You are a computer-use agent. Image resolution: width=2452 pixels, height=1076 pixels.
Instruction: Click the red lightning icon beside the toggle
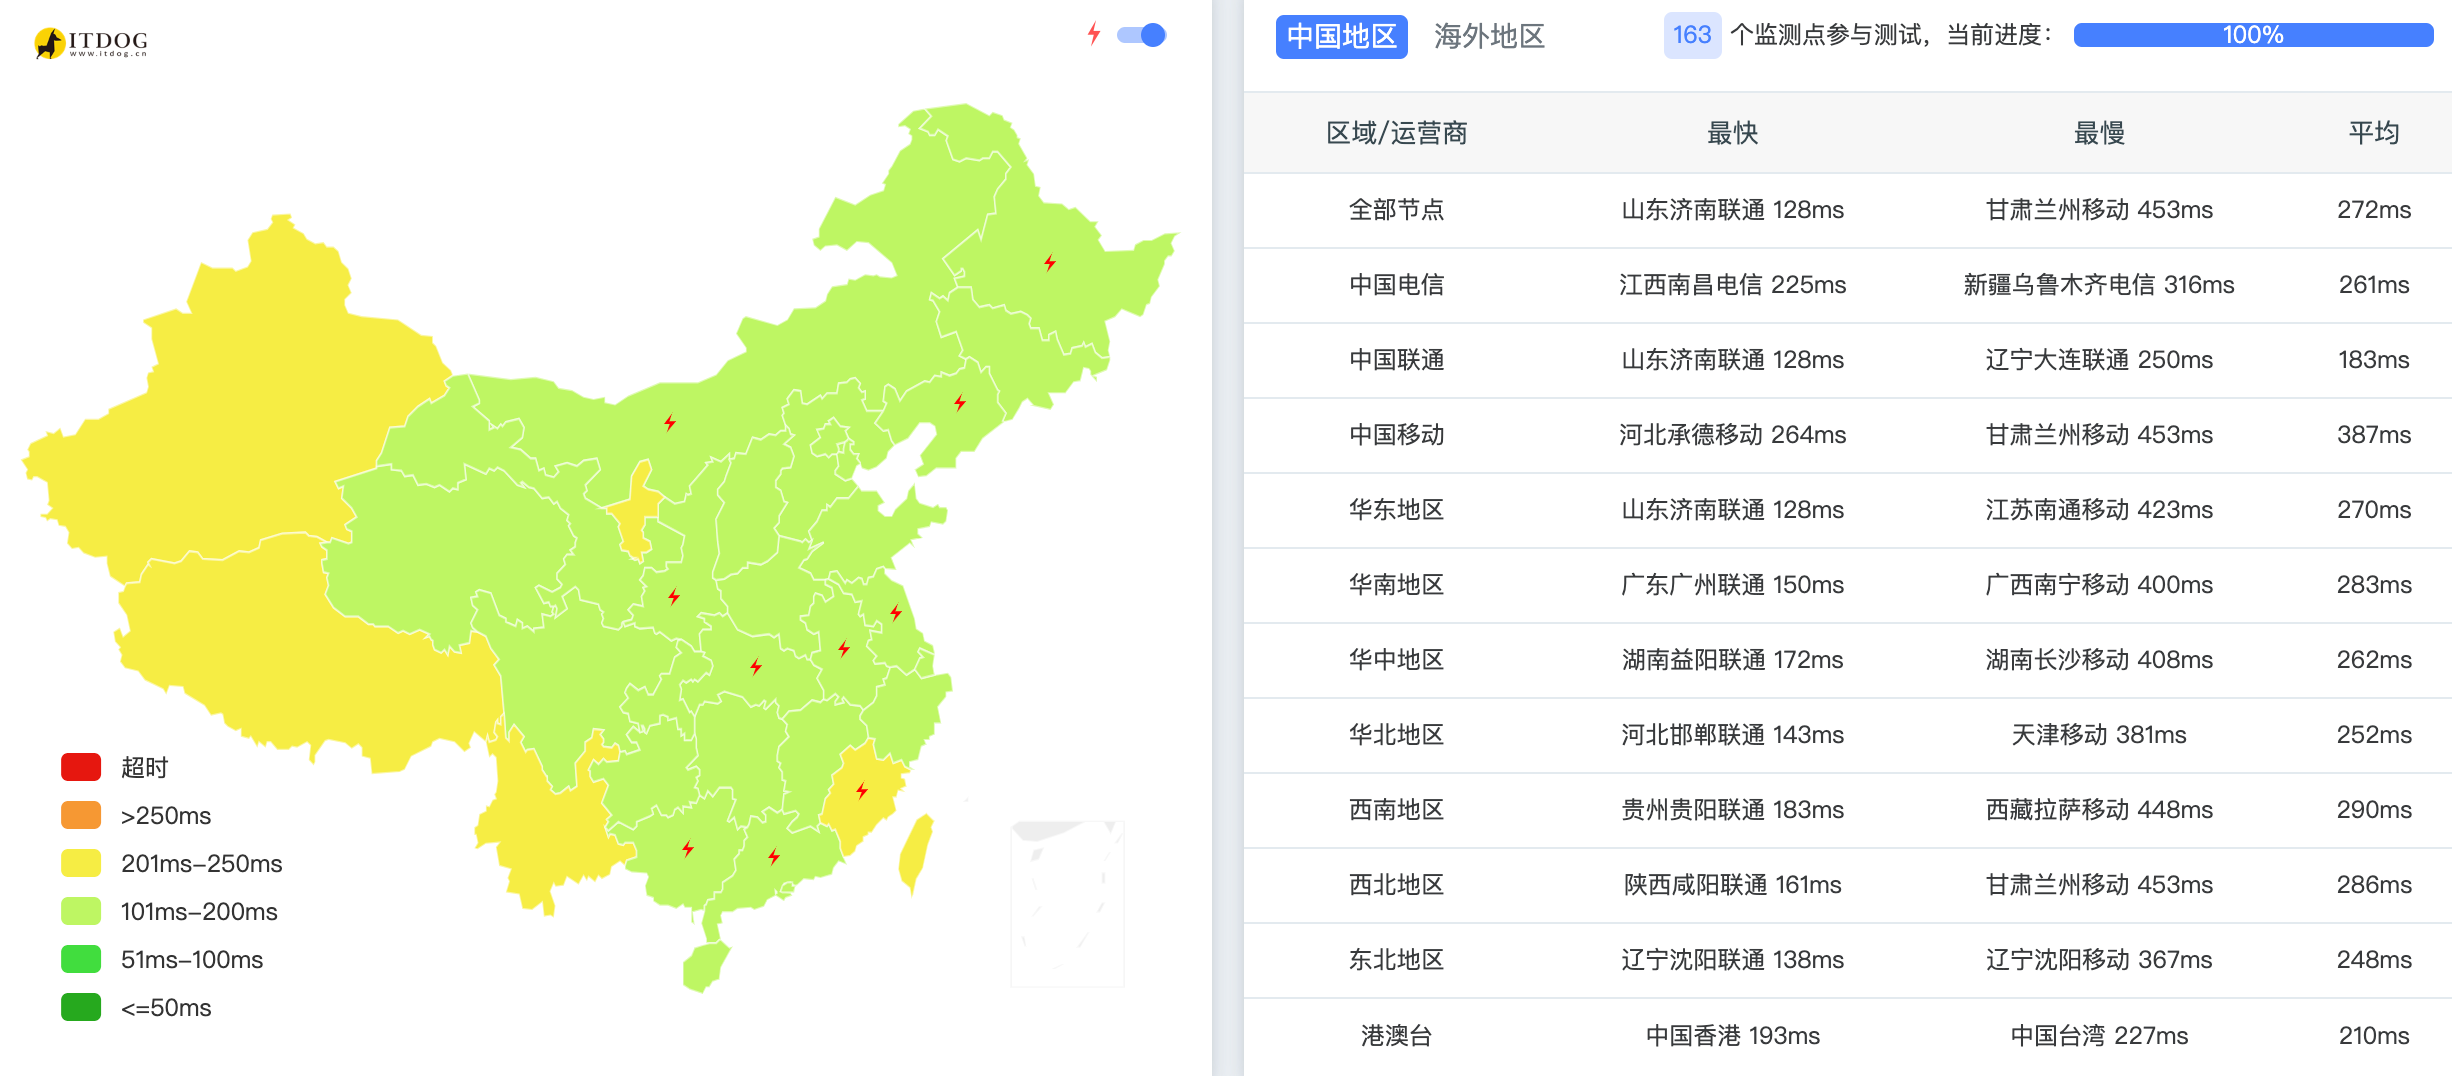click(1094, 34)
